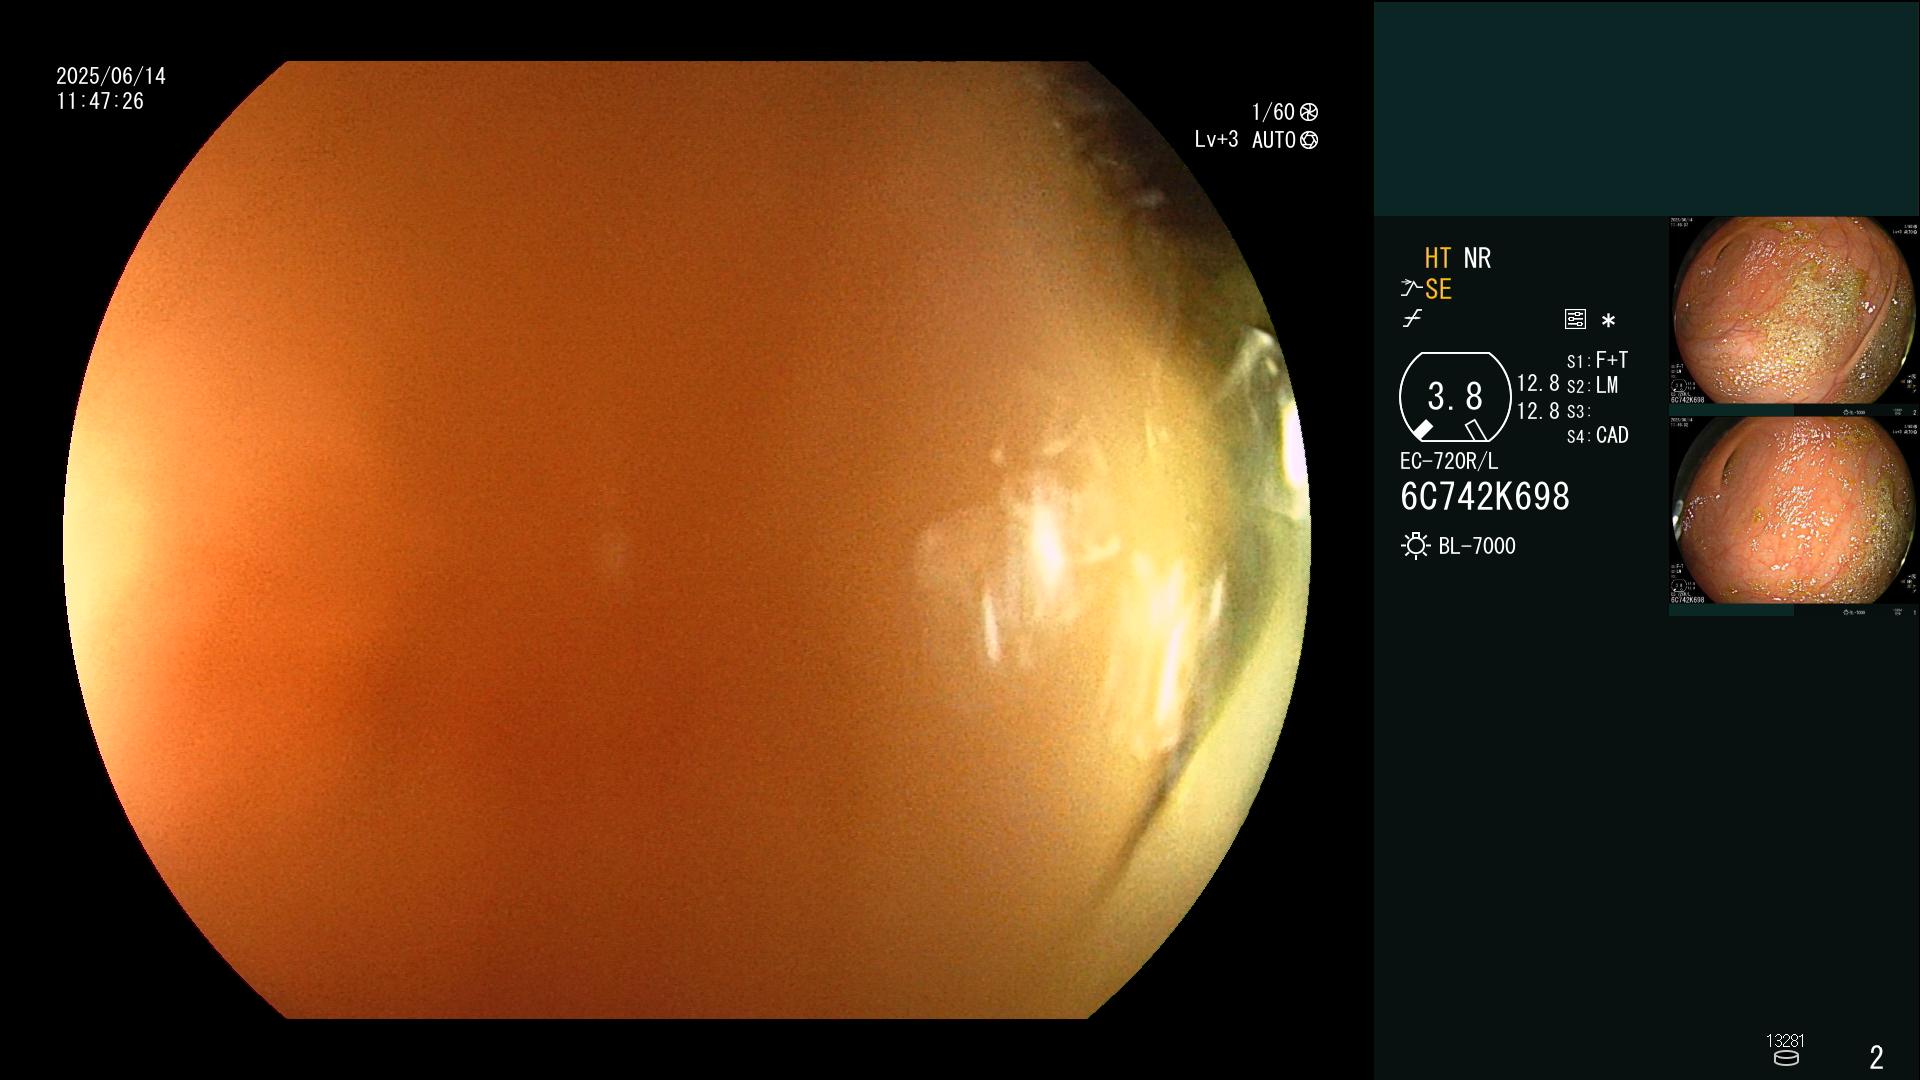1920x1080 pixels.
Task: Click the 13281 remaining storage count
Action: click(1785, 1041)
